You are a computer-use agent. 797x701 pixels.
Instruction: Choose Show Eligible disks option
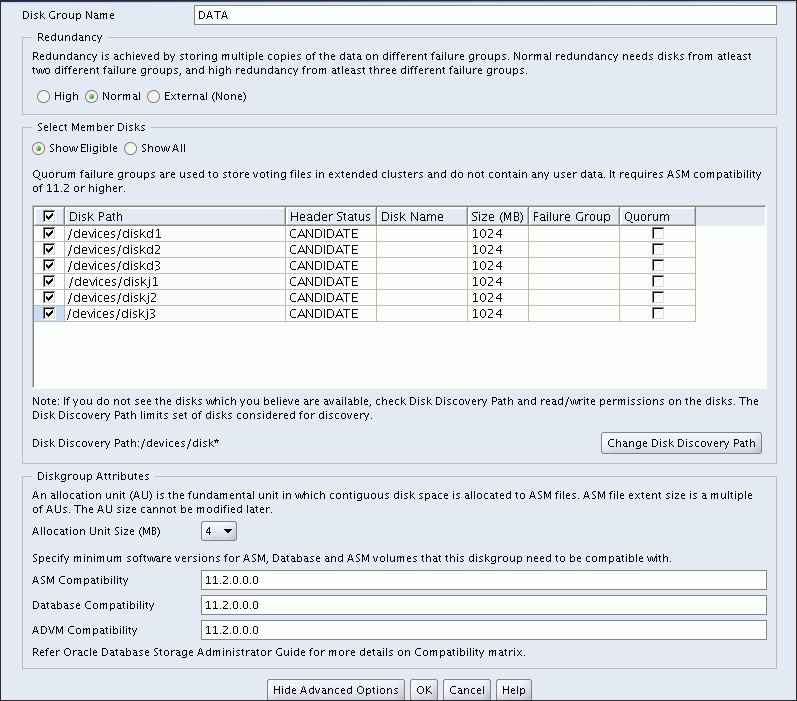tap(38, 148)
